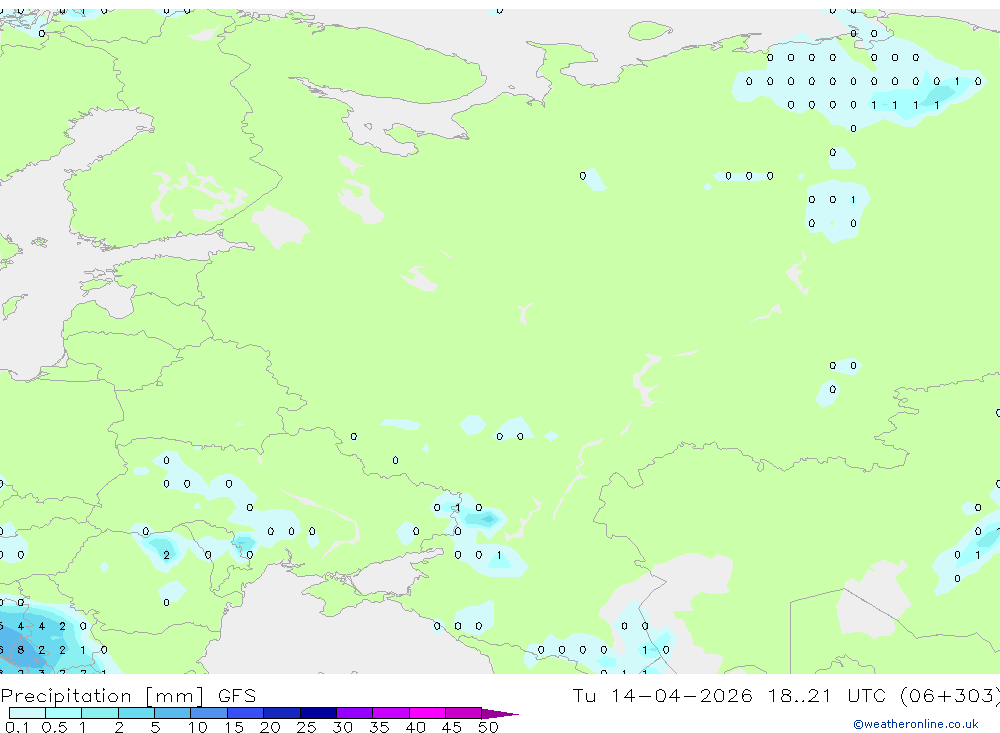Click the 20–25 mm dark blue legend swatch
The width and height of the screenshot is (1000, 733).
pos(282,713)
